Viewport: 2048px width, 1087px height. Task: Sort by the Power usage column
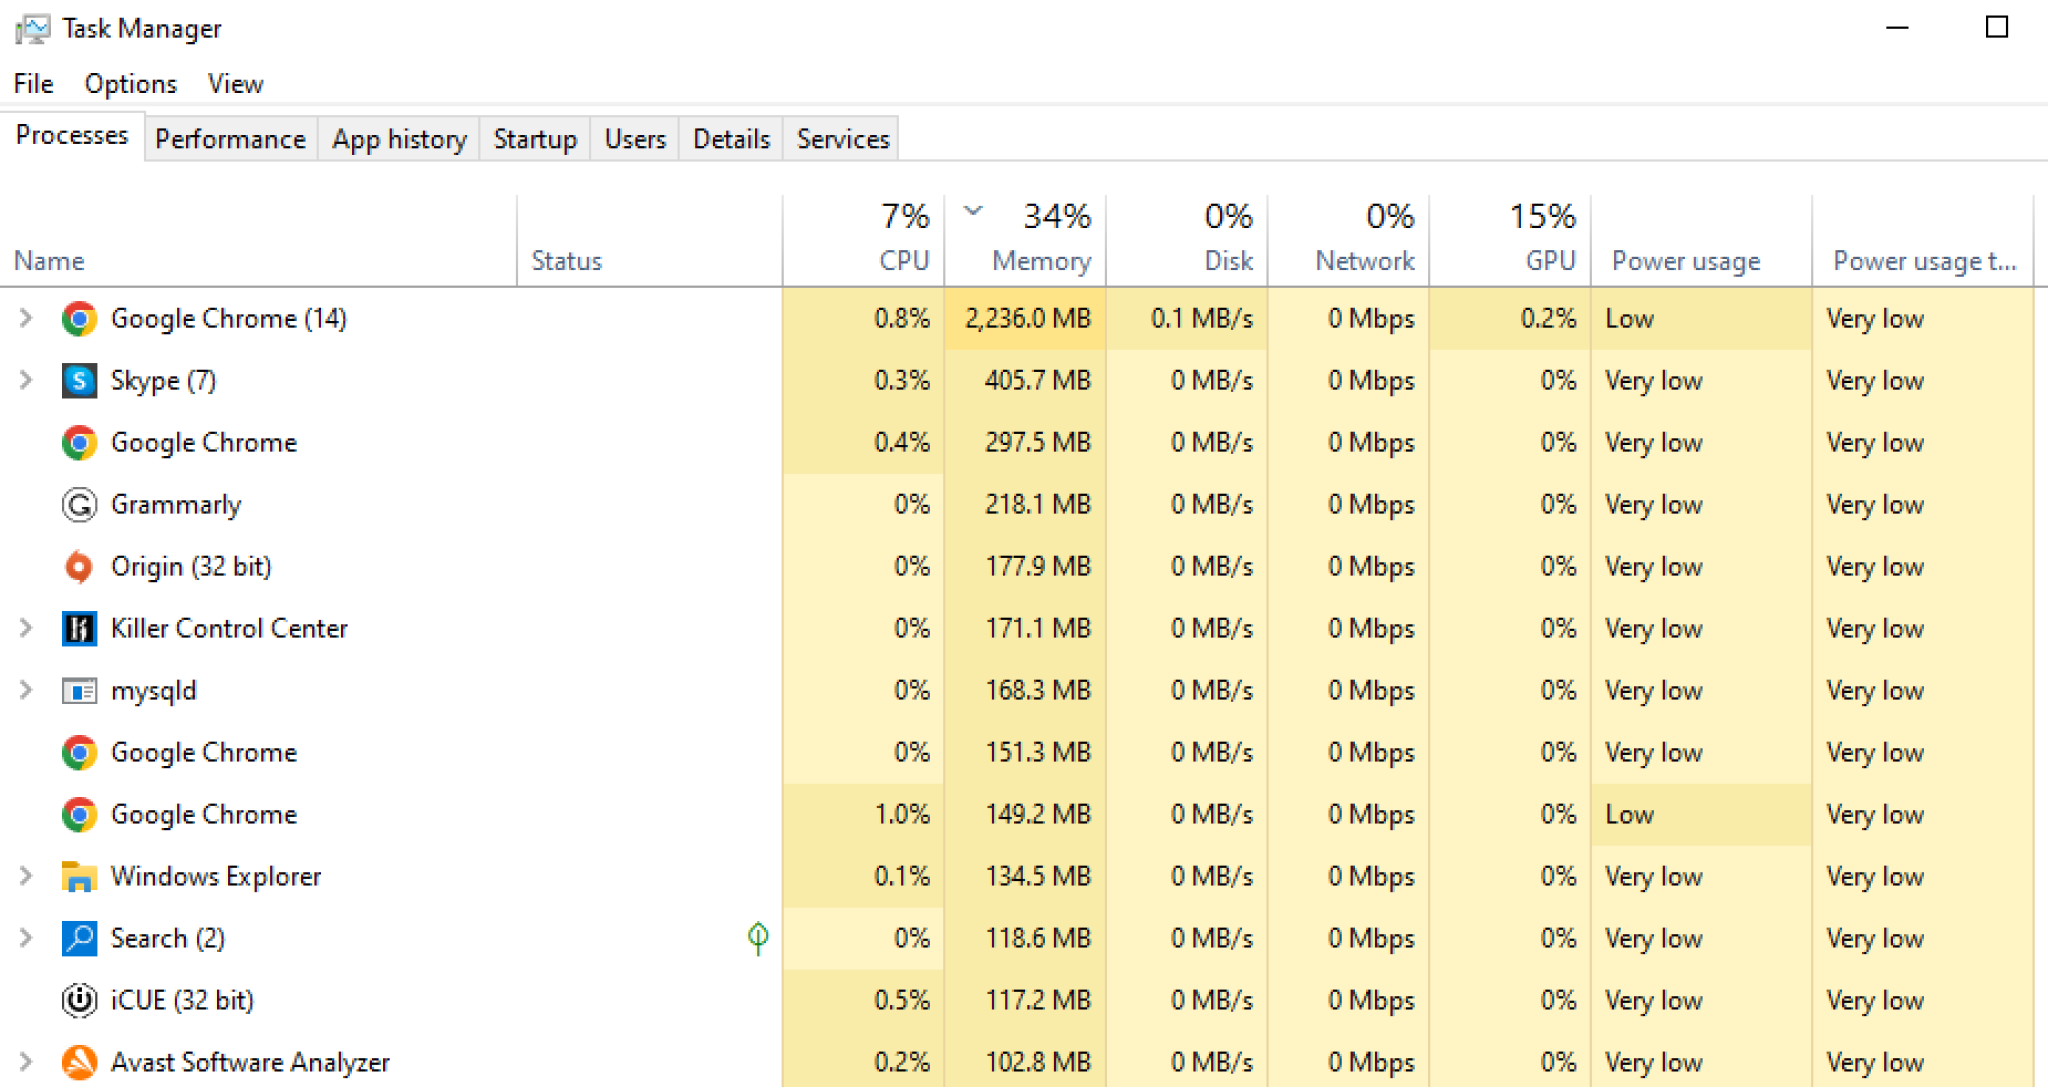click(1685, 260)
